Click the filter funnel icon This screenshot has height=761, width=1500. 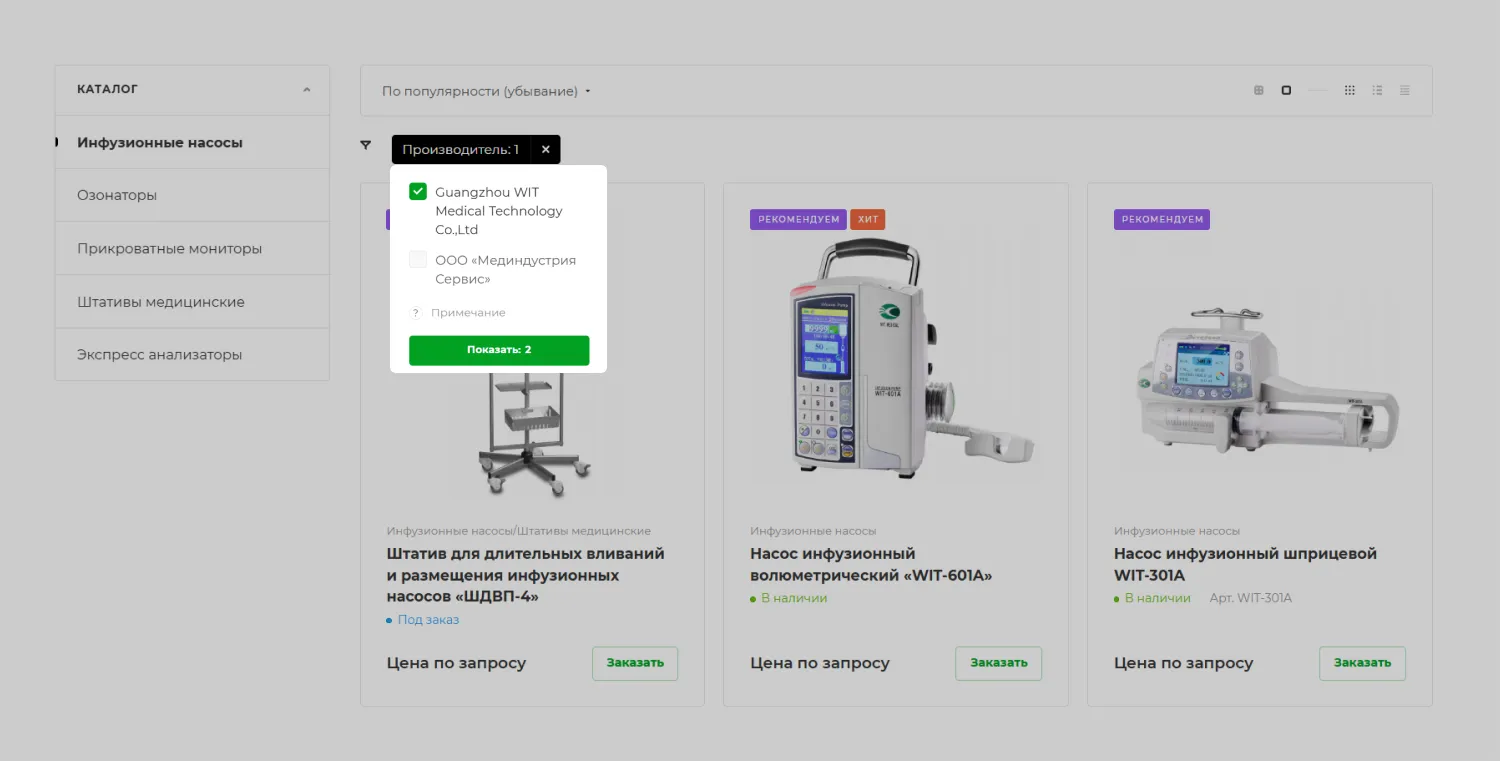click(366, 146)
